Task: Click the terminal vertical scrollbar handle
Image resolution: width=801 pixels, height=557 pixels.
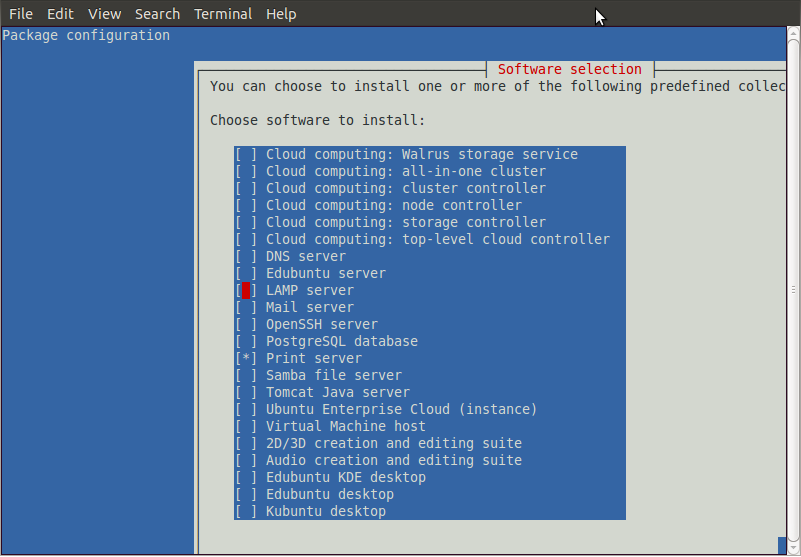Action: click(793, 290)
